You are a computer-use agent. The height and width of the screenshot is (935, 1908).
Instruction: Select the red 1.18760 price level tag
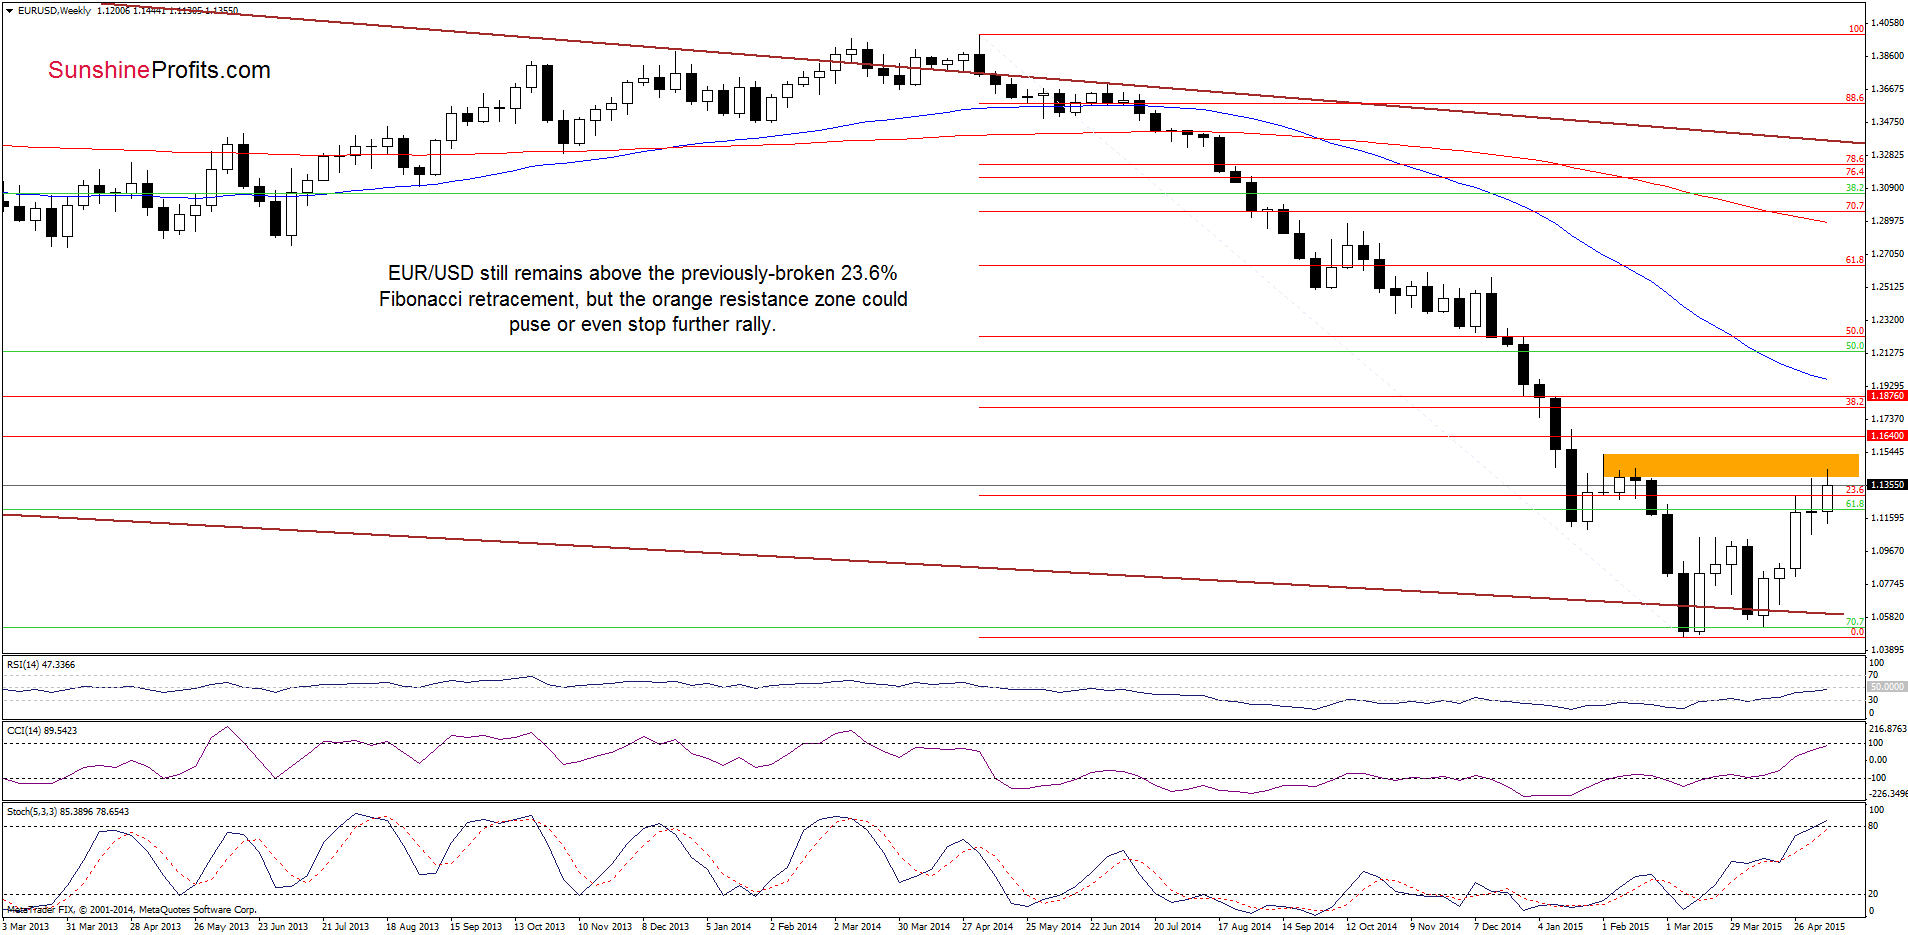coord(1887,396)
